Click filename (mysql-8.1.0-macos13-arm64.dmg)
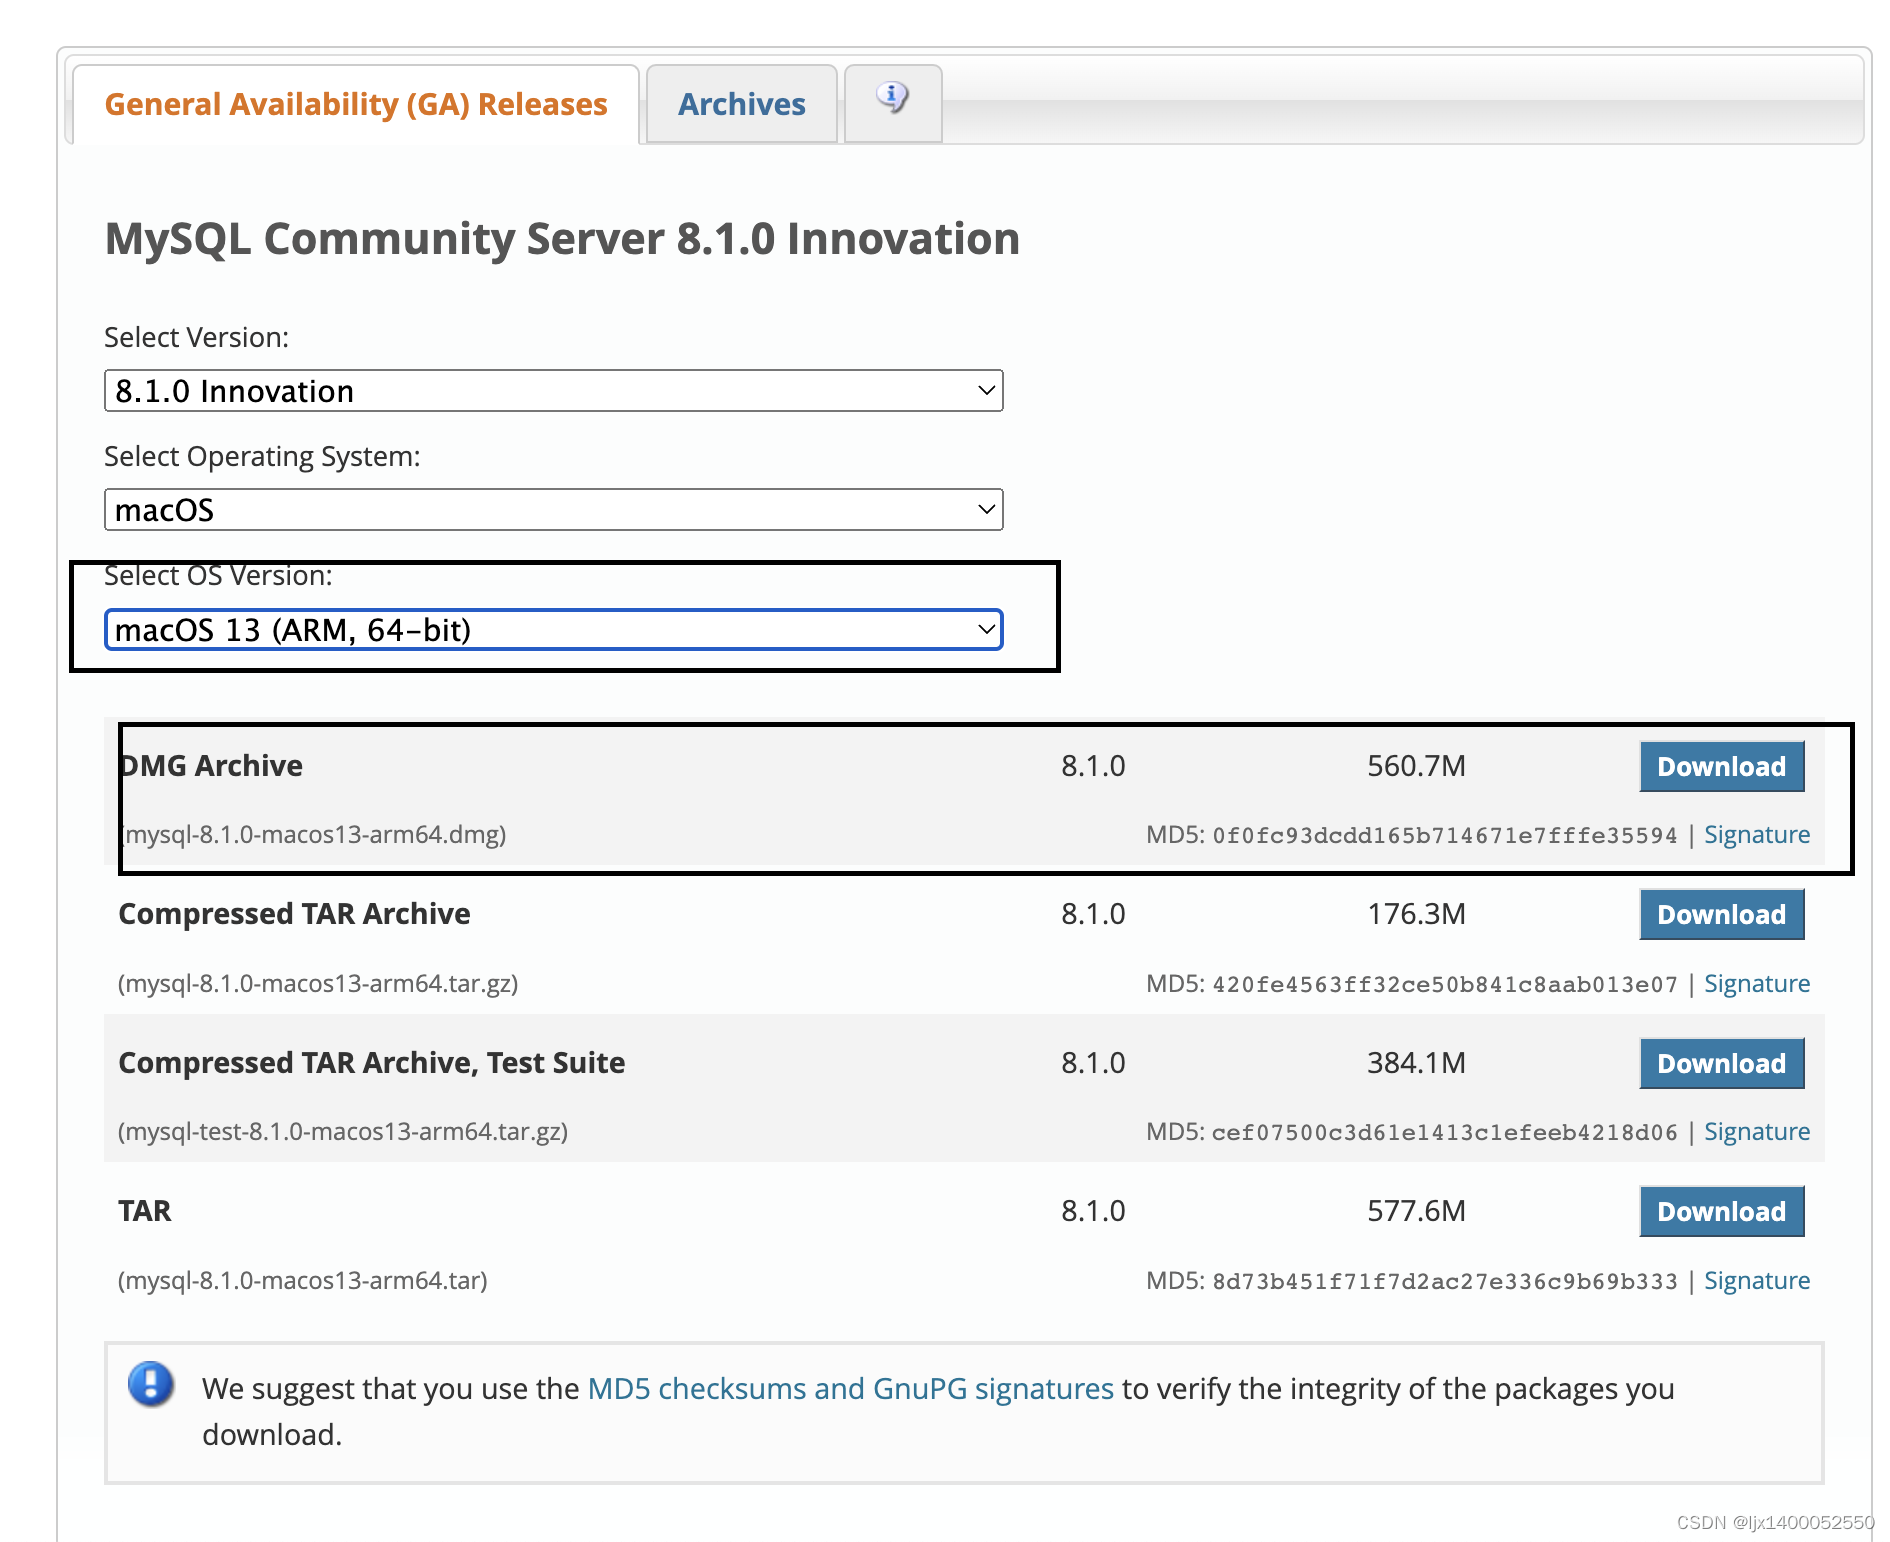This screenshot has width=1890, height=1542. click(313, 835)
